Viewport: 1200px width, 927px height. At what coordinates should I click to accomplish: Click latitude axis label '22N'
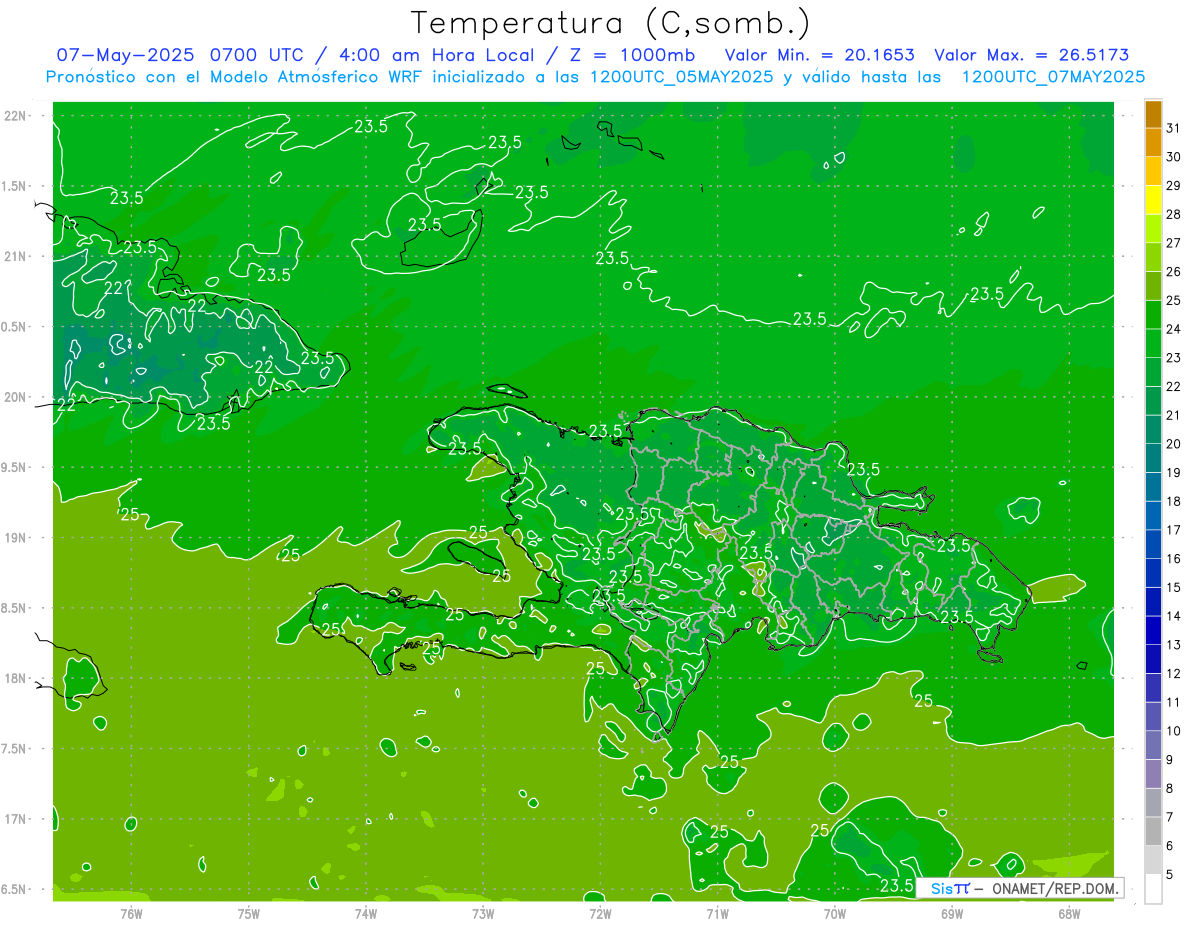point(15,115)
